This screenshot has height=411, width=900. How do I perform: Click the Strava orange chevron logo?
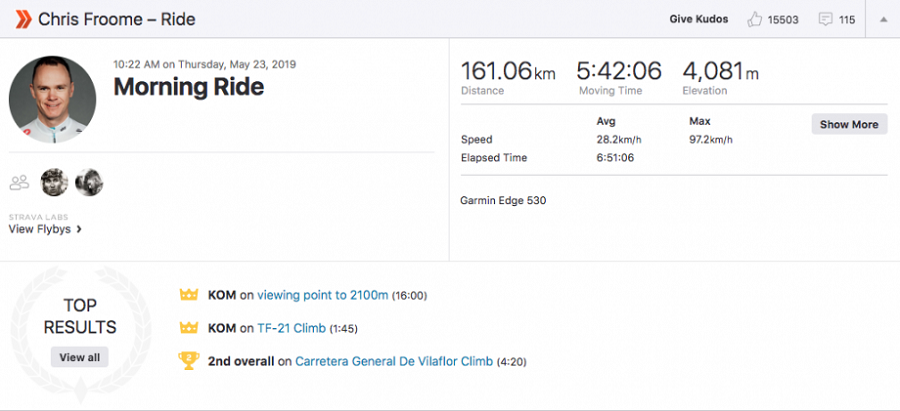(23, 20)
